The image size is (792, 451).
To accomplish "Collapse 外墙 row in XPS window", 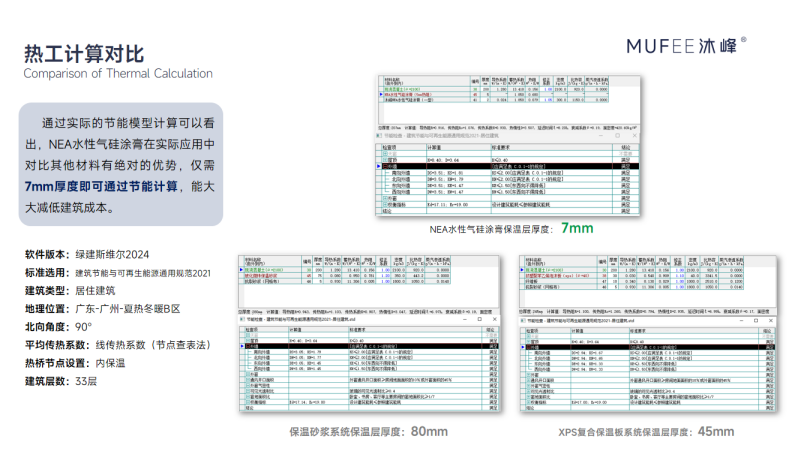I will (x=529, y=347).
